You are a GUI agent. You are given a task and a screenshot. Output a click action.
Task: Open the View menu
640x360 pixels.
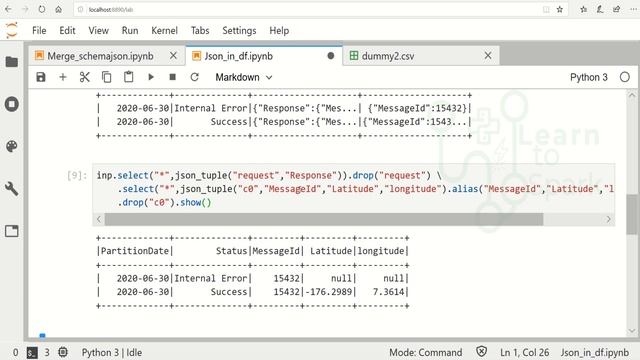[x=98, y=31]
